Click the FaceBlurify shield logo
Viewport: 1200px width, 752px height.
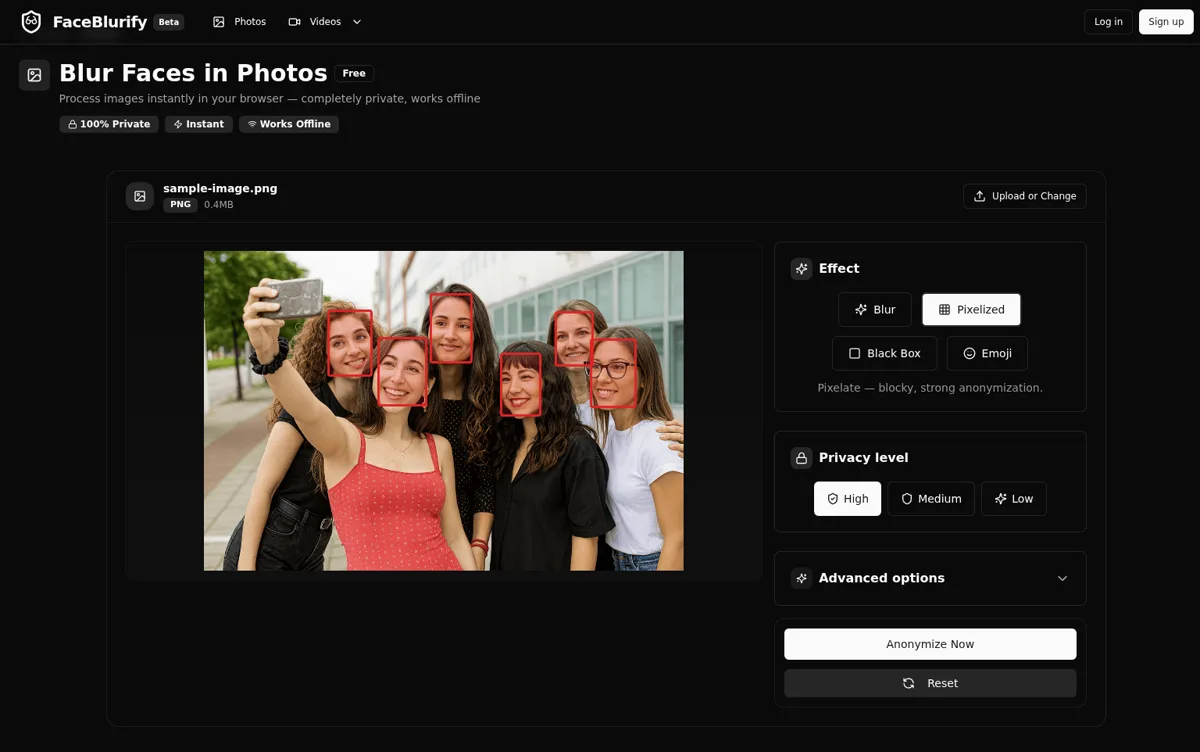30,21
